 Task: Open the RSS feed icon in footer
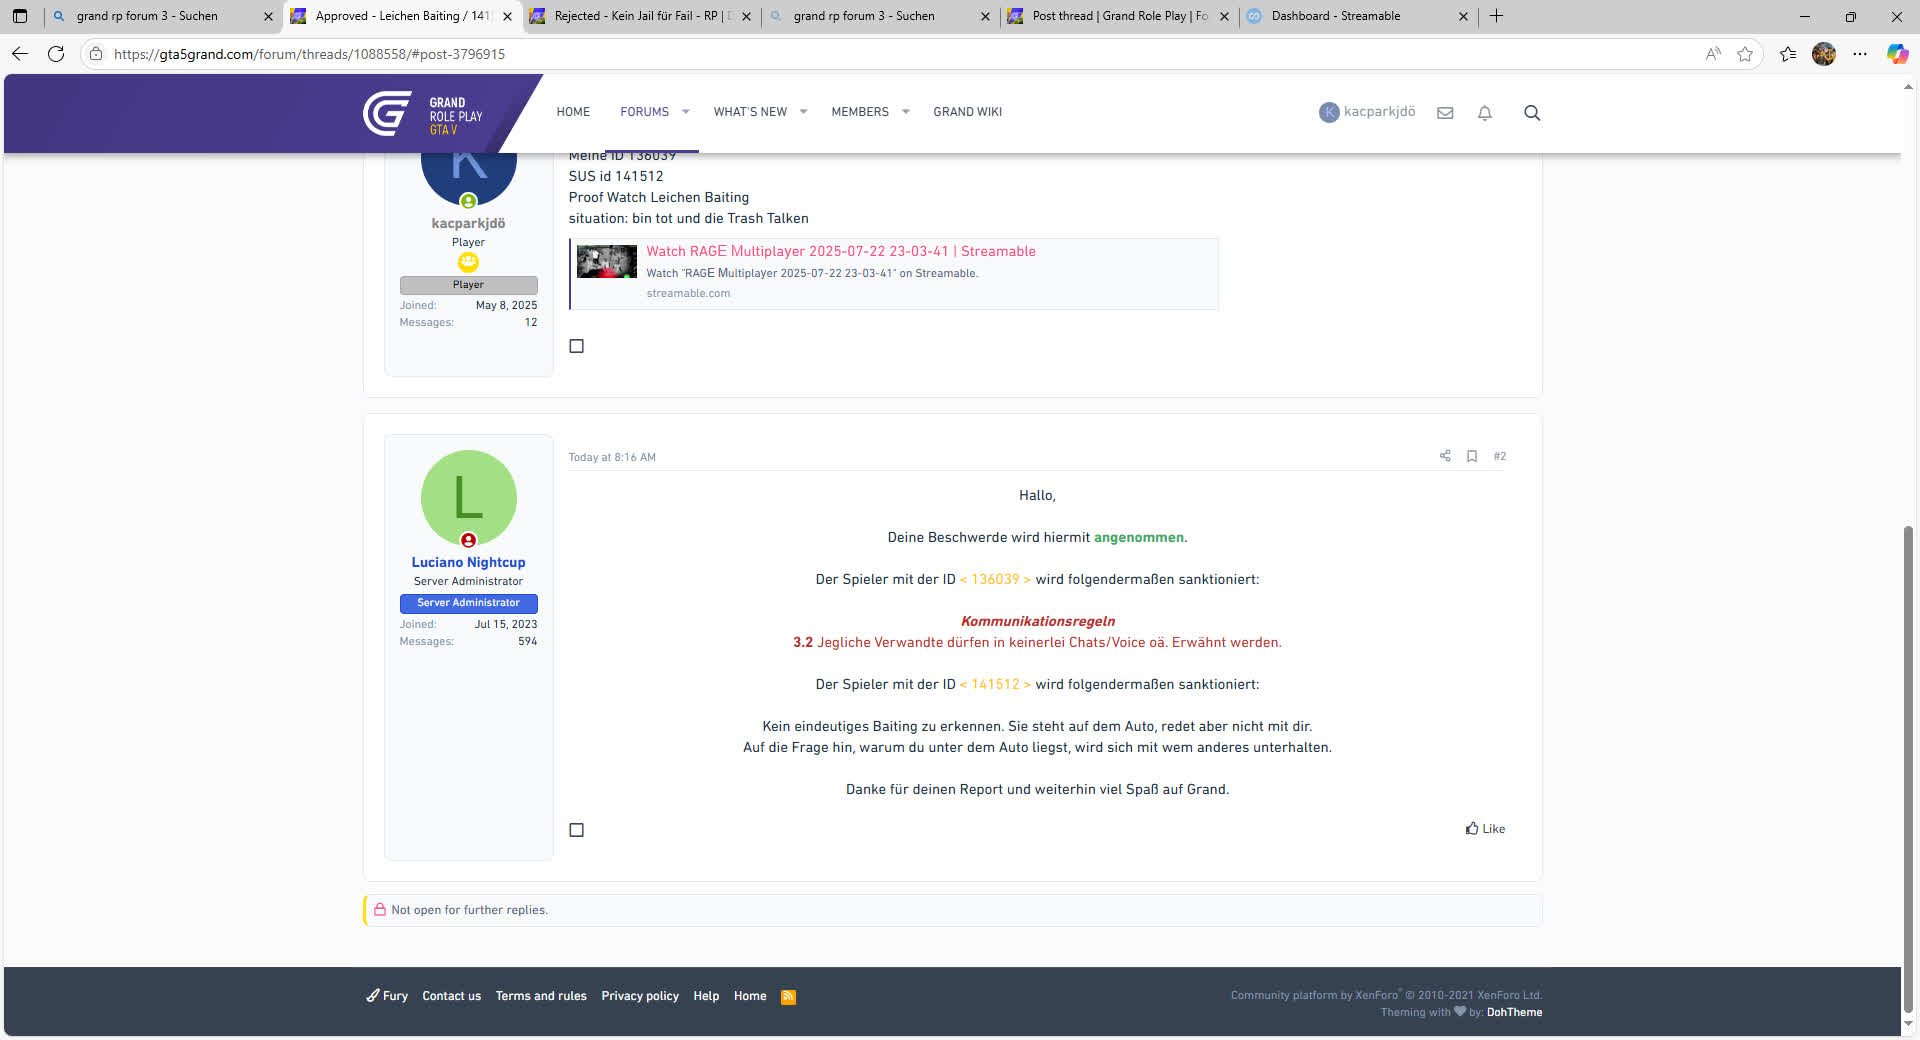coord(788,997)
